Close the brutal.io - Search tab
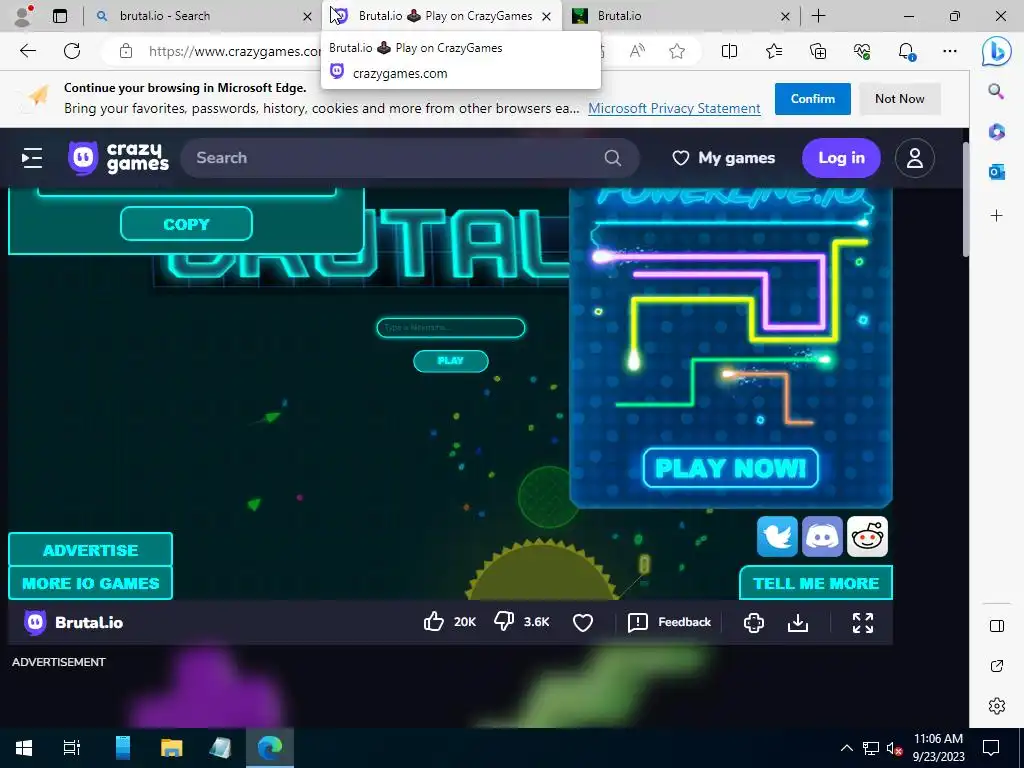The height and width of the screenshot is (768, 1024). [x=307, y=16]
